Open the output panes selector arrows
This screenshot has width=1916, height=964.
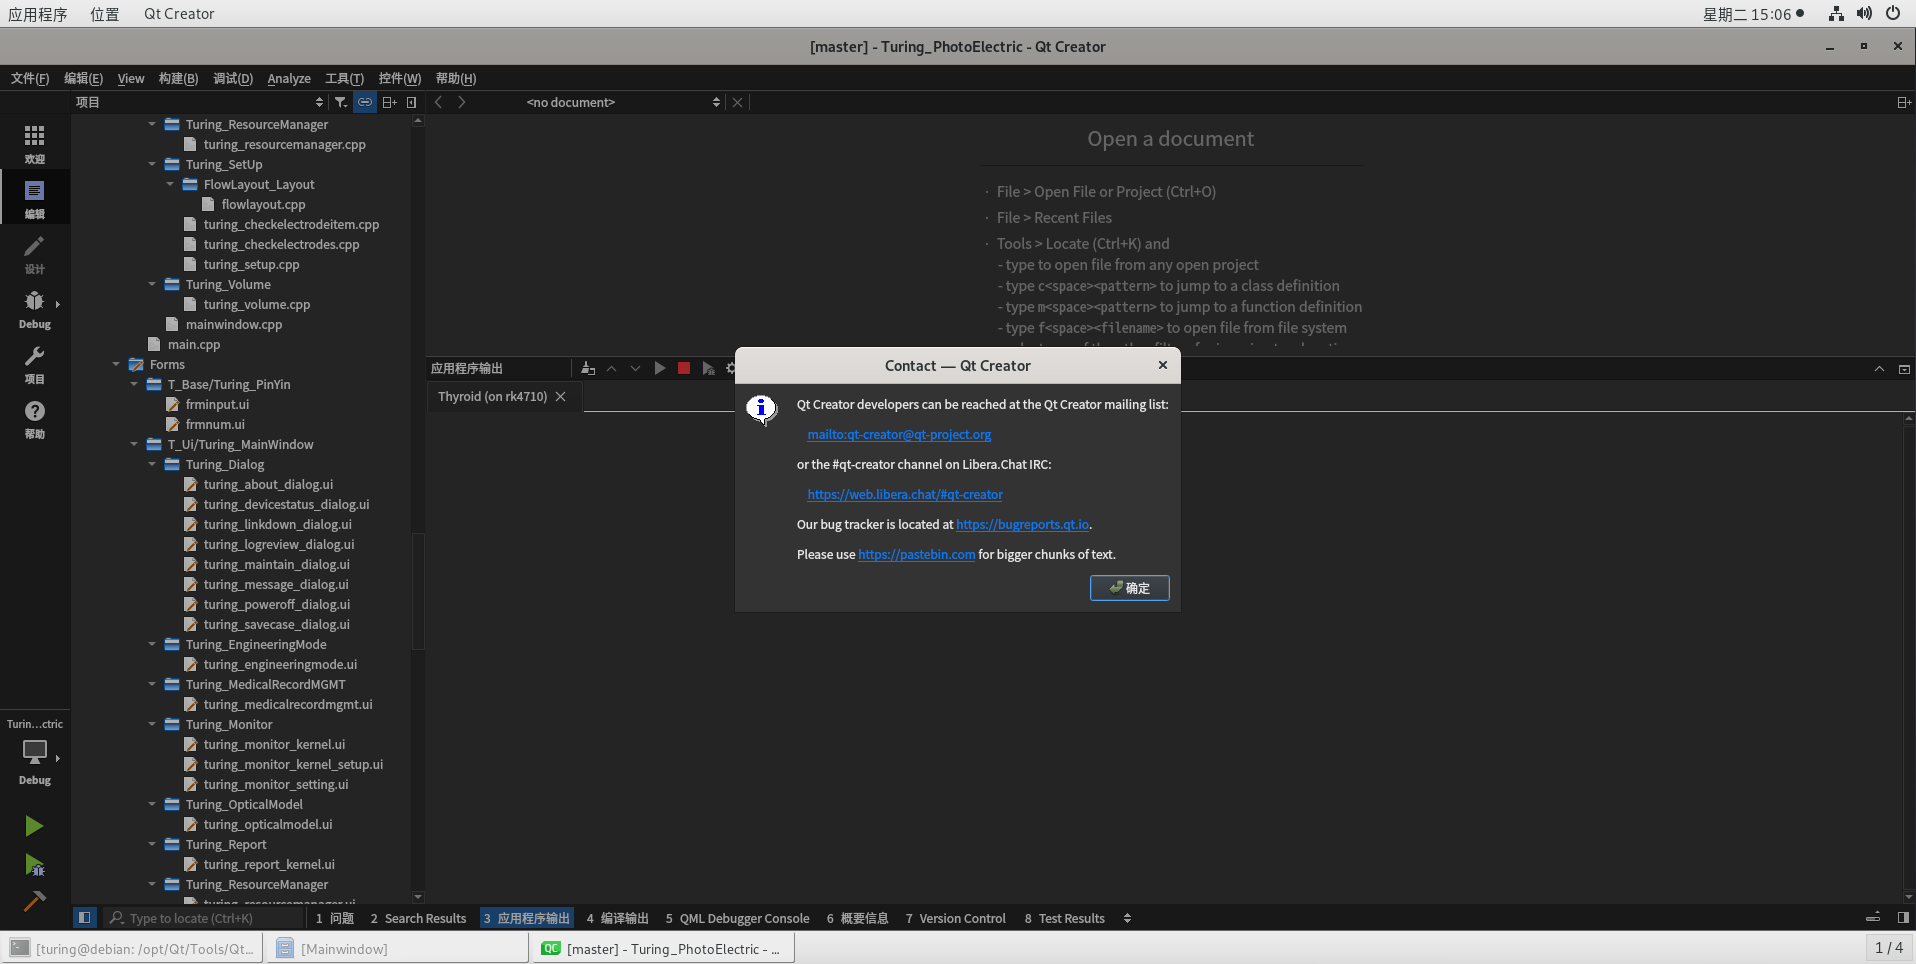[x=1127, y=918]
